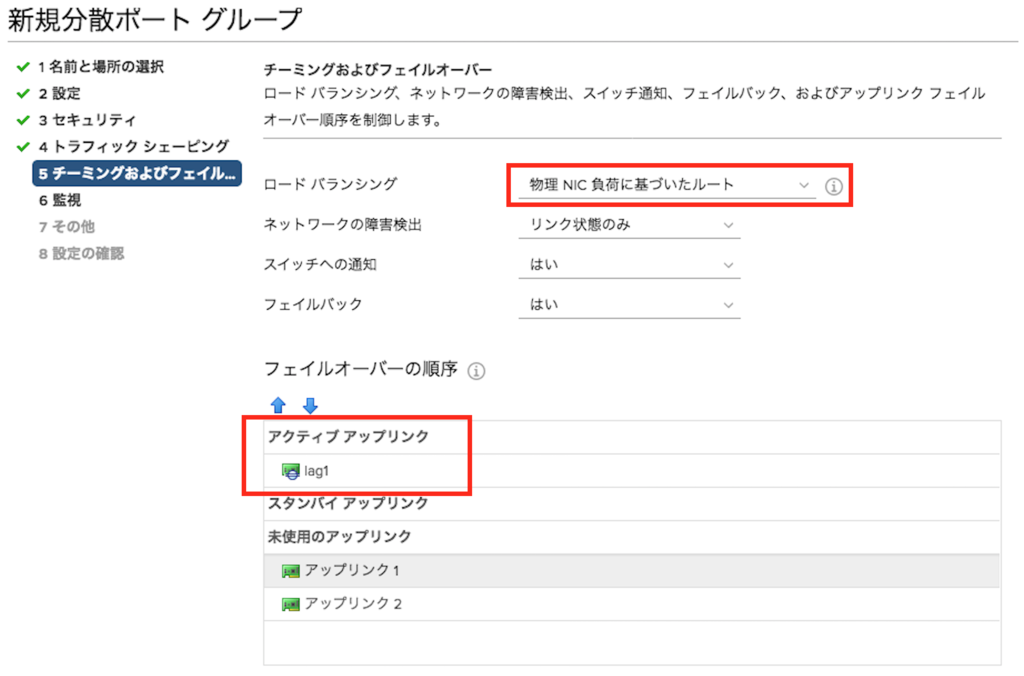Go to step 4 トラフィック シェーピング

[x=133, y=146]
